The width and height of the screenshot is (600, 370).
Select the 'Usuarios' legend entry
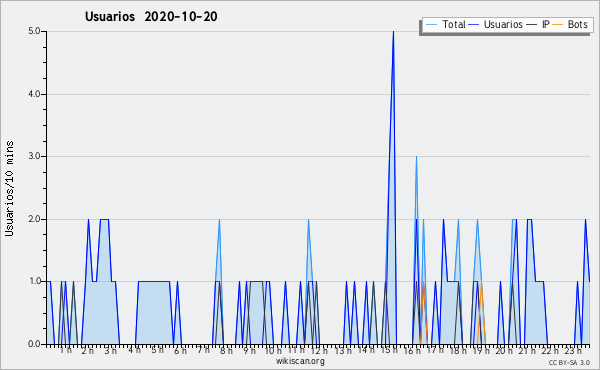tap(503, 24)
